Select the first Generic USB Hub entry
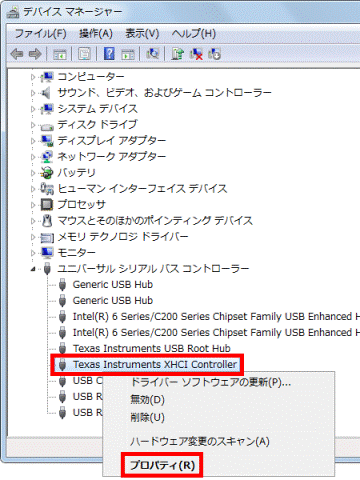360x480 pixels. pyautogui.click(x=113, y=285)
